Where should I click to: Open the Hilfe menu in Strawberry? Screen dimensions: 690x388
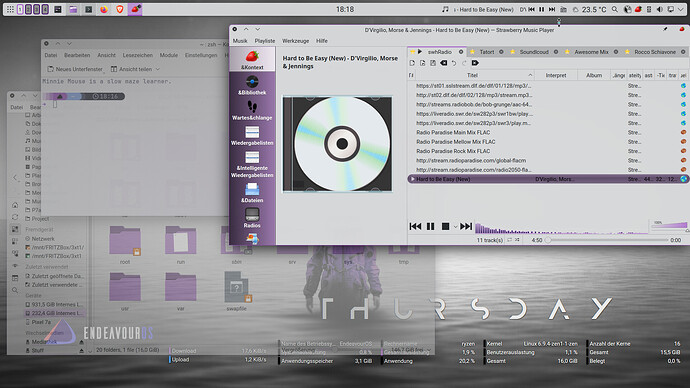322,40
